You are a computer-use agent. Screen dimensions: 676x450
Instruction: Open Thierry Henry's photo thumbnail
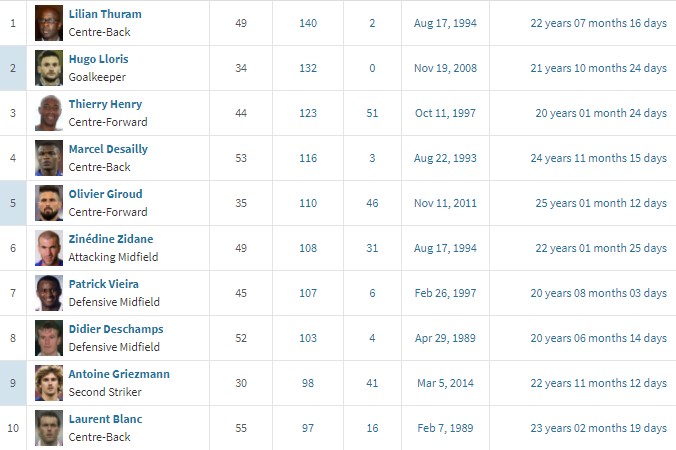point(47,113)
